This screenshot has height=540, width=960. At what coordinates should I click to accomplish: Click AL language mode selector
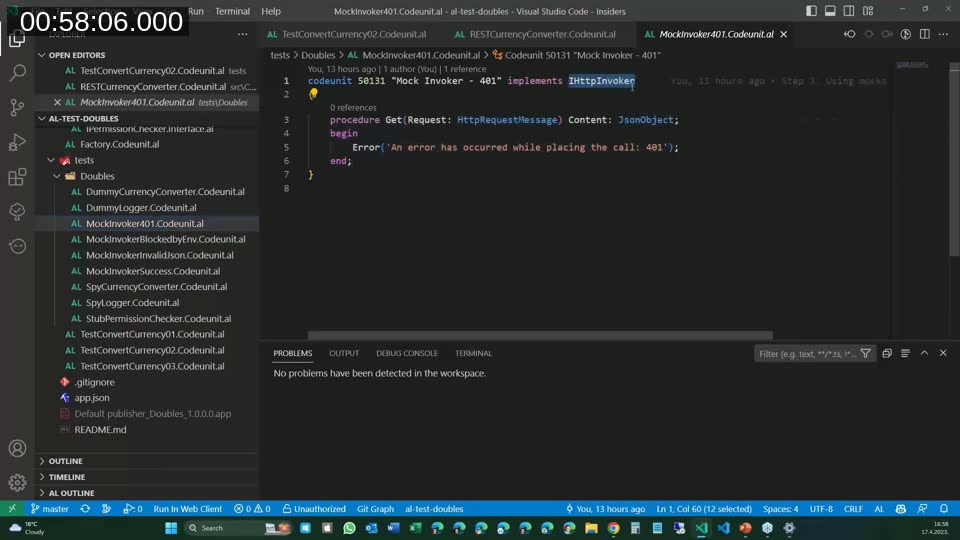click(x=879, y=509)
